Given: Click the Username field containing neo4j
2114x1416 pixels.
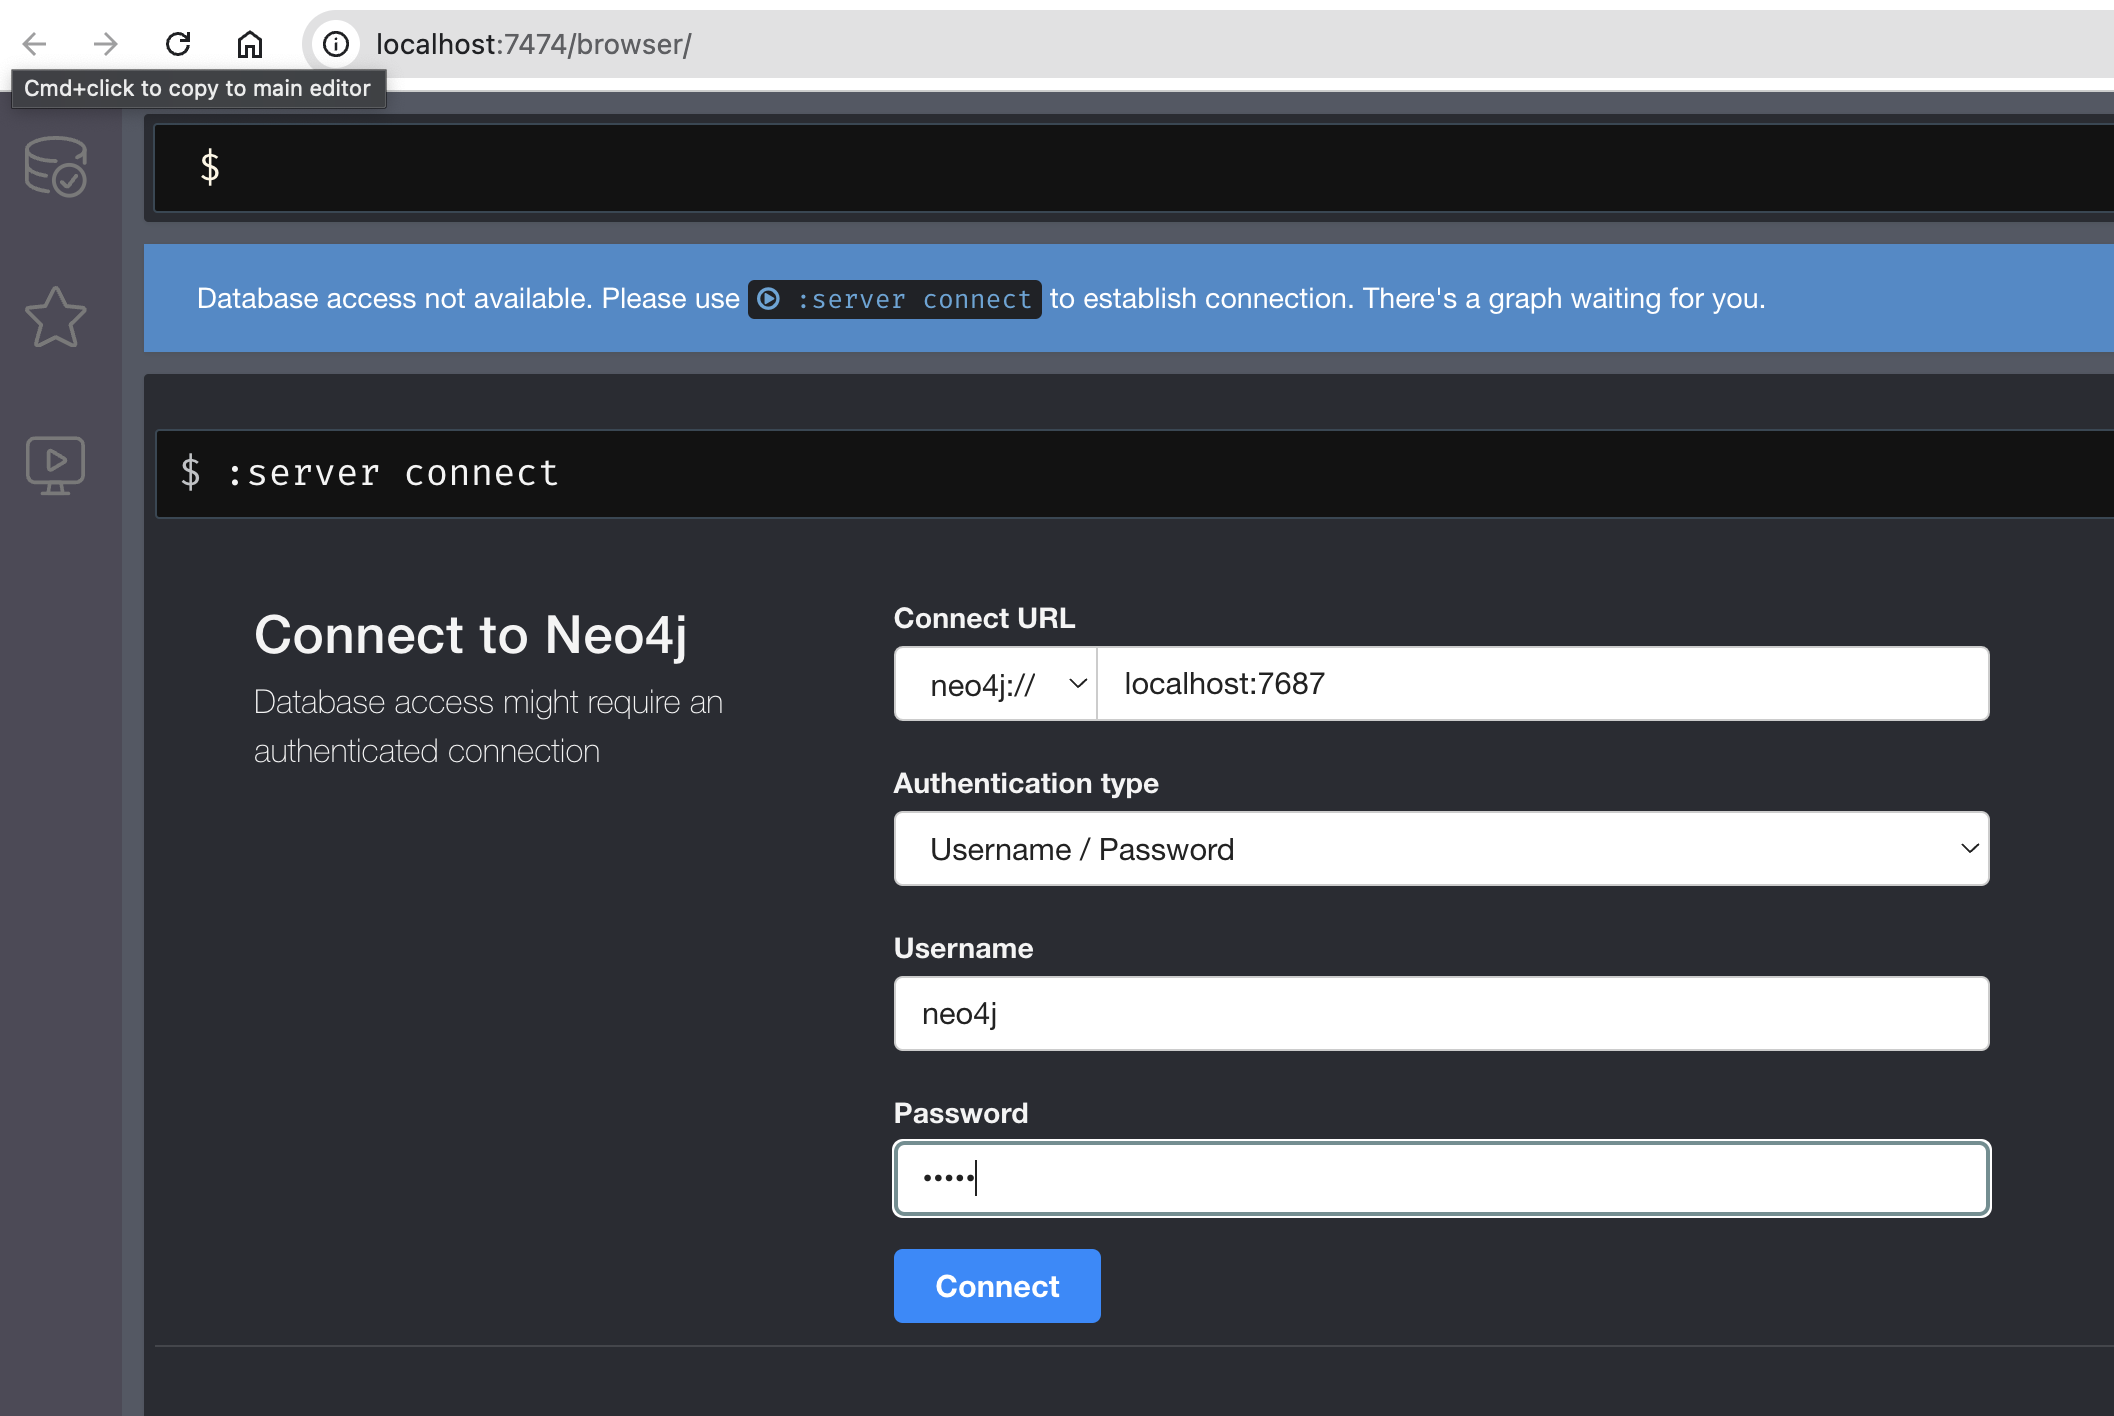Looking at the screenshot, I should tap(1440, 1013).
